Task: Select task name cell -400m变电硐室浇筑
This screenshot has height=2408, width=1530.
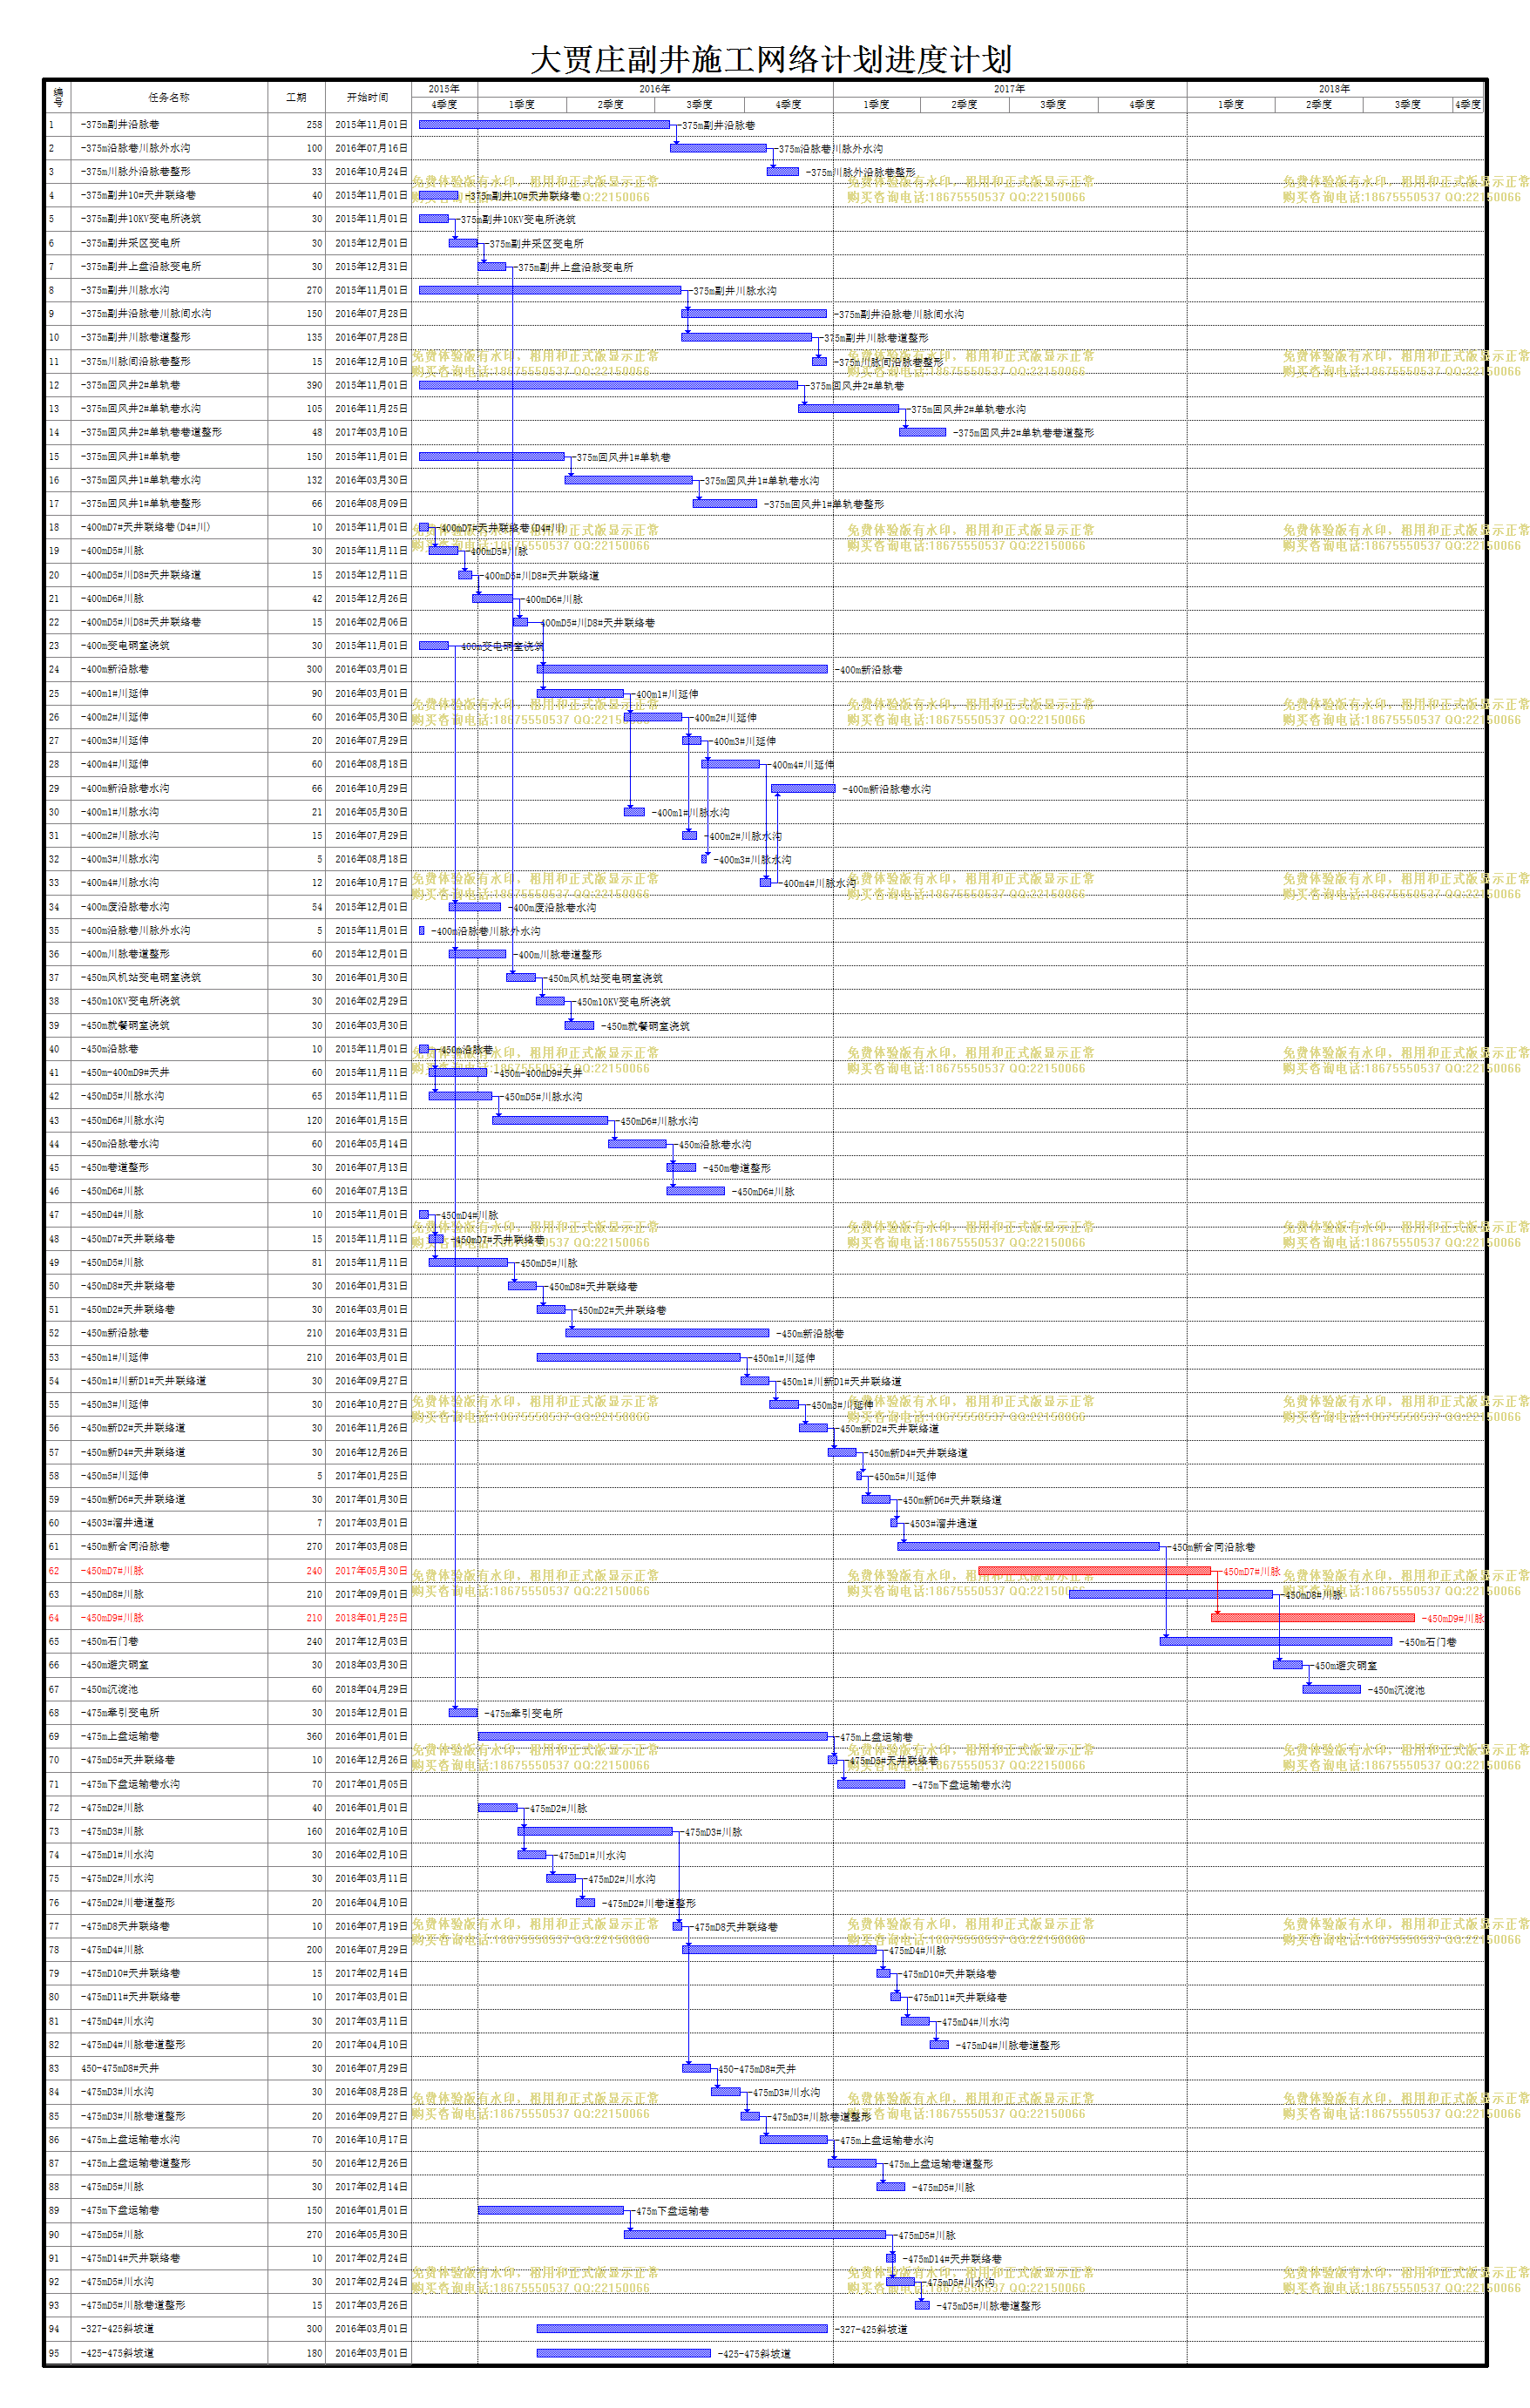Action: coord(169,646)
